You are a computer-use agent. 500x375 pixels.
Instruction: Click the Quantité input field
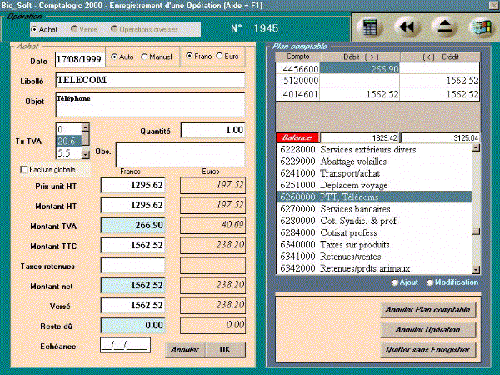pyautogui.click(x=213, y=130)
